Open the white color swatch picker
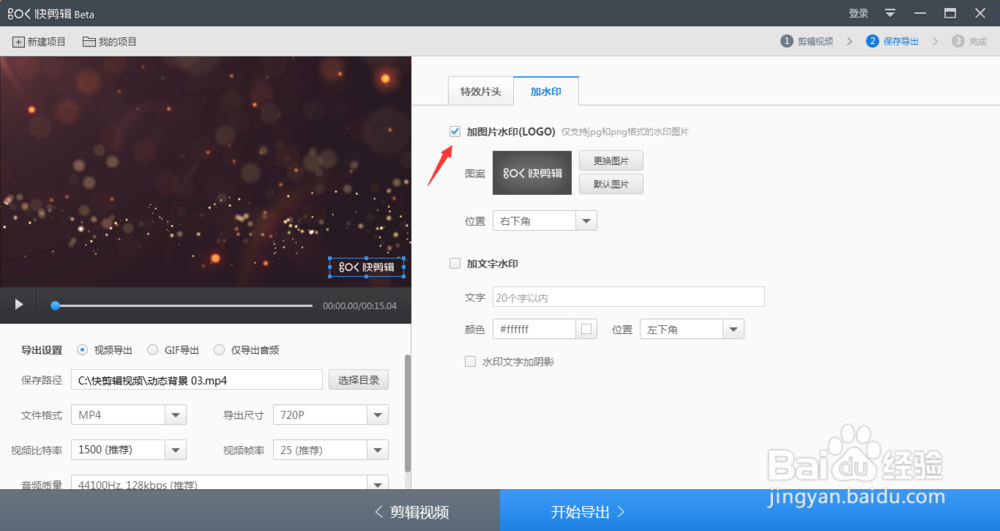This screenshot has height=531, width=1000. point(586,329)
